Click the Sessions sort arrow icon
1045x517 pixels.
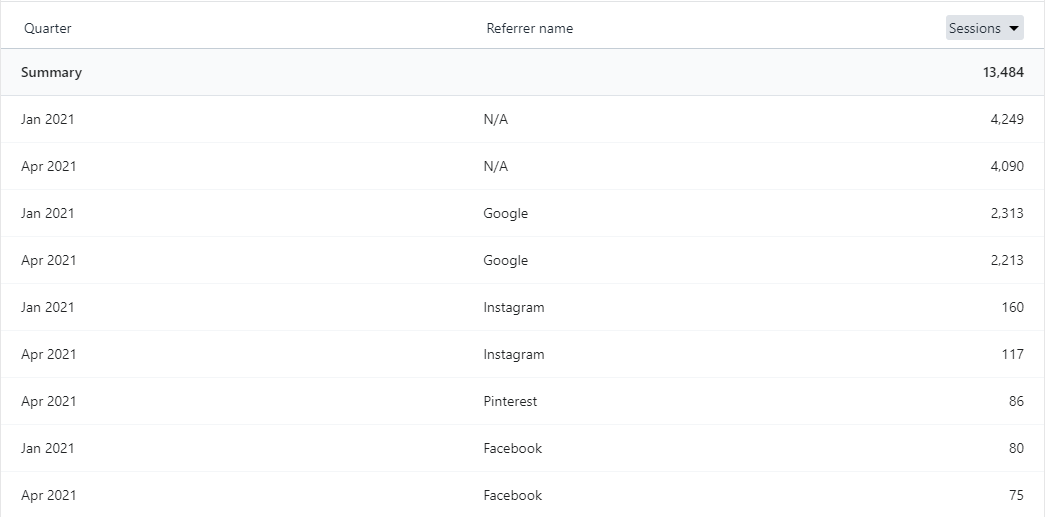point(1014,29)
